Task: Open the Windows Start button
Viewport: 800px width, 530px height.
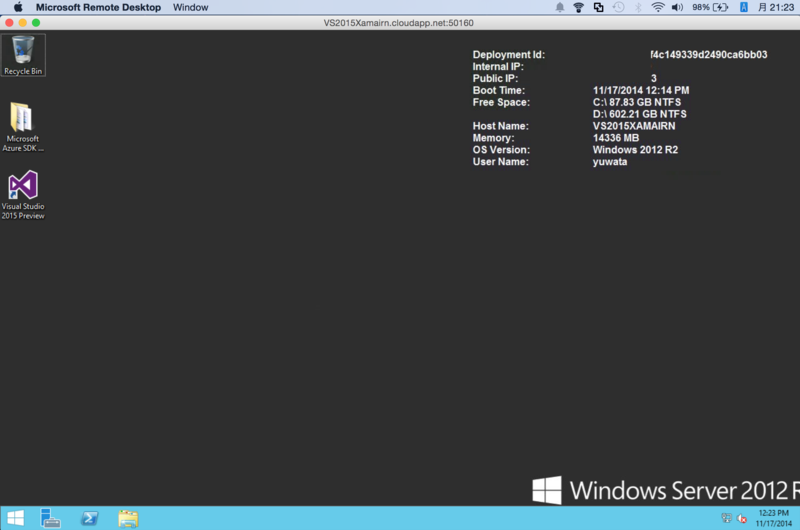Action: click(x=15, y=518)
